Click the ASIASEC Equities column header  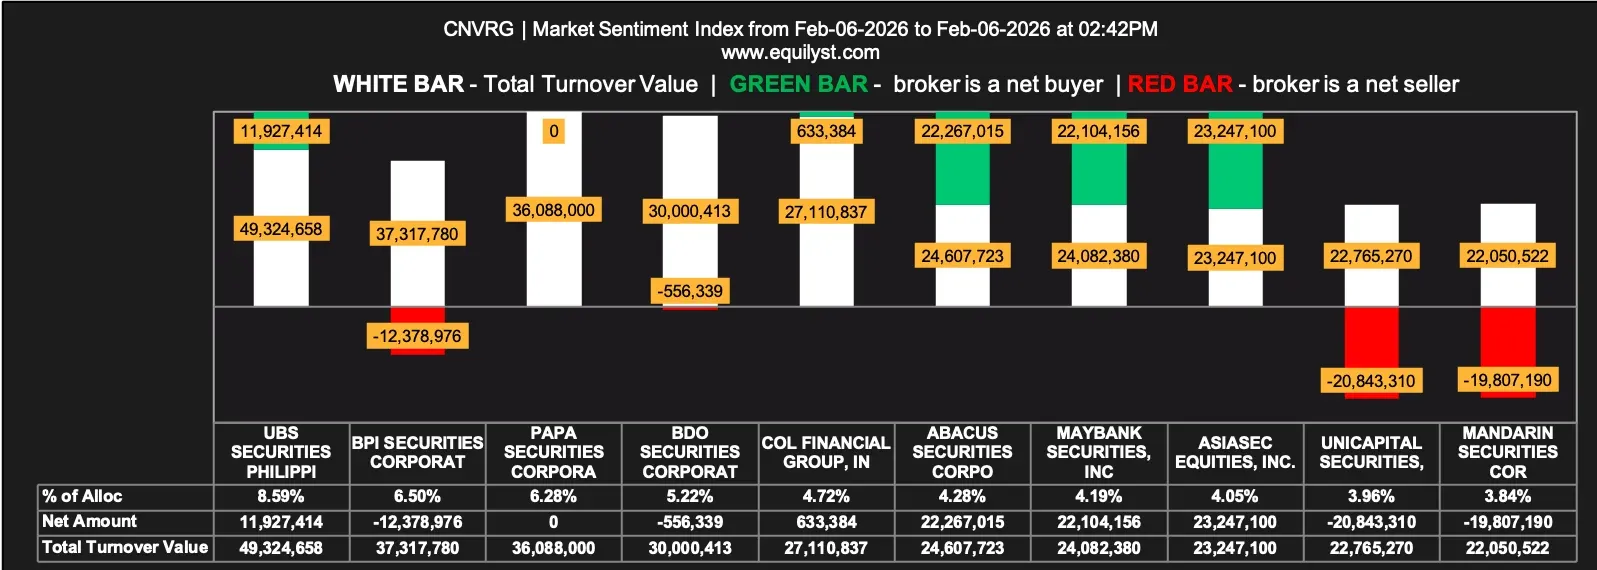tap(1235, 452)
